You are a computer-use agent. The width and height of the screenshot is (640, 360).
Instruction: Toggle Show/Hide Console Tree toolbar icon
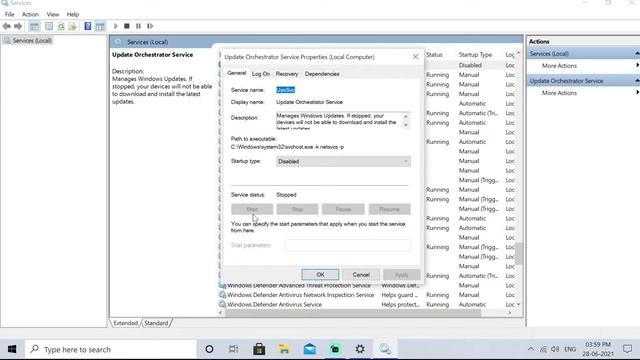coord(34,26)
